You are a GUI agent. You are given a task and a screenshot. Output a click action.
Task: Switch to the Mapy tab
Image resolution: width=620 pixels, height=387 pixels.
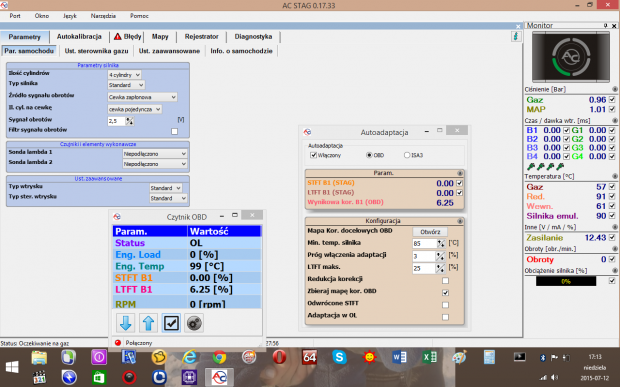160,36
